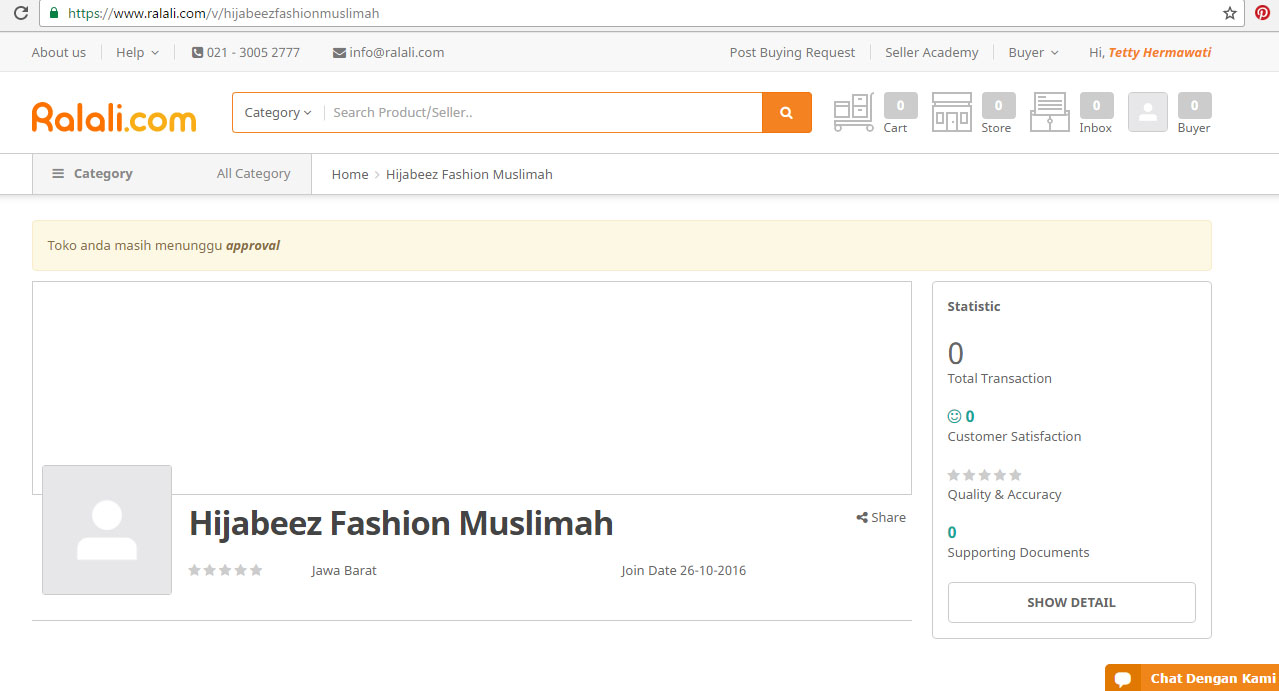Image resolution: width=1279 pixels, height=691 pixels.
Task: Open the Inbox icon
Action: (1049, 112)
